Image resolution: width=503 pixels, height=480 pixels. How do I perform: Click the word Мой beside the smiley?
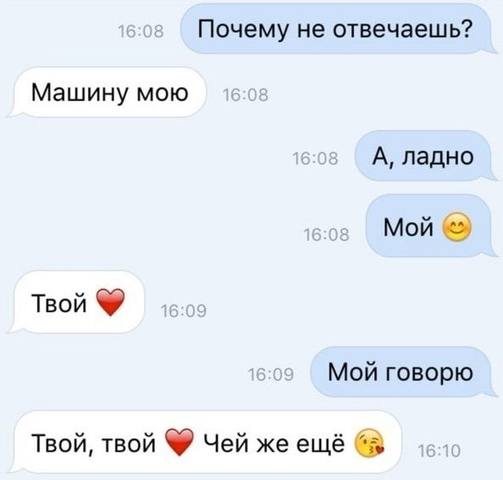(408, 227)
